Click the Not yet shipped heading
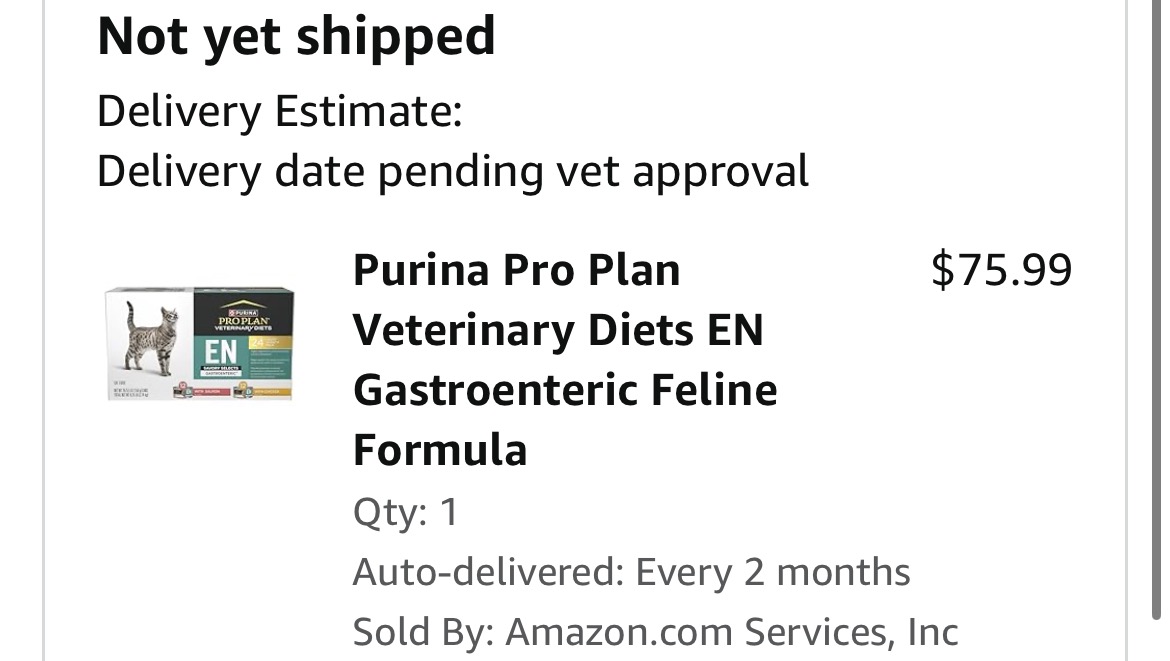 coord(296,37)
